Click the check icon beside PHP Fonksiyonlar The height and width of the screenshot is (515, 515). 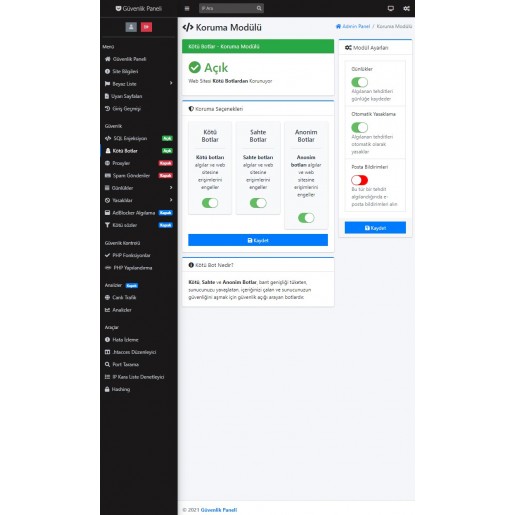click(x=107, y=255)
